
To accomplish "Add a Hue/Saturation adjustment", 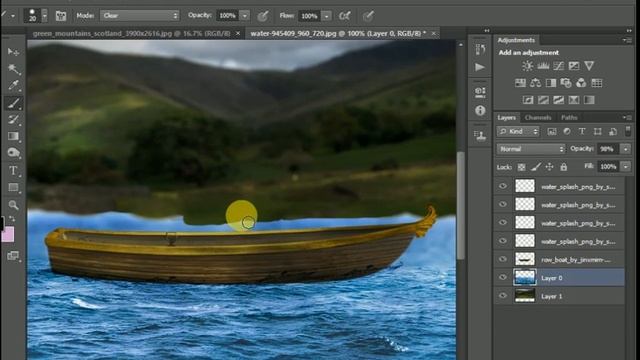I will pyautogui.click(x=520, y=83).
